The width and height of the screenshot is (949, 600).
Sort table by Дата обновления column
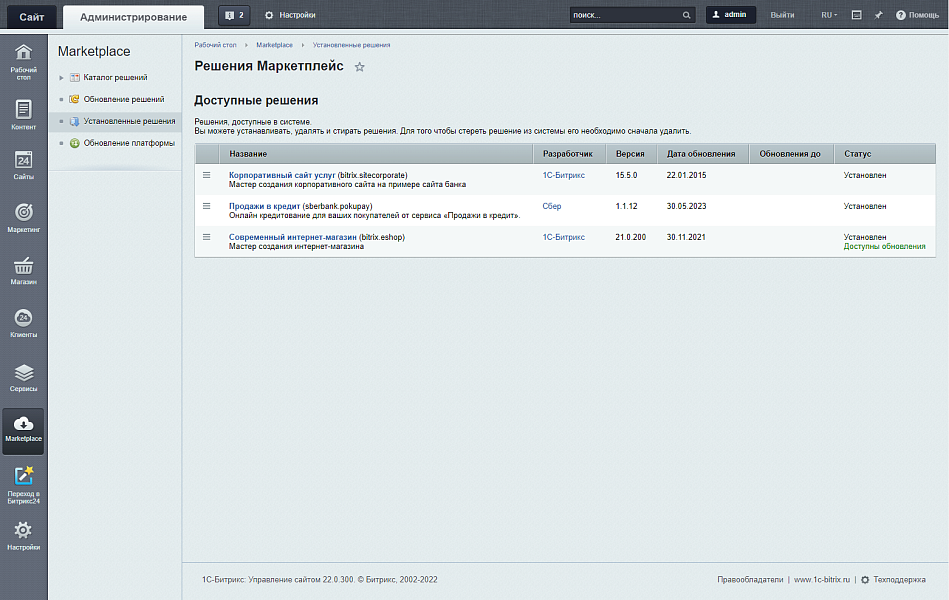point(701,154)
